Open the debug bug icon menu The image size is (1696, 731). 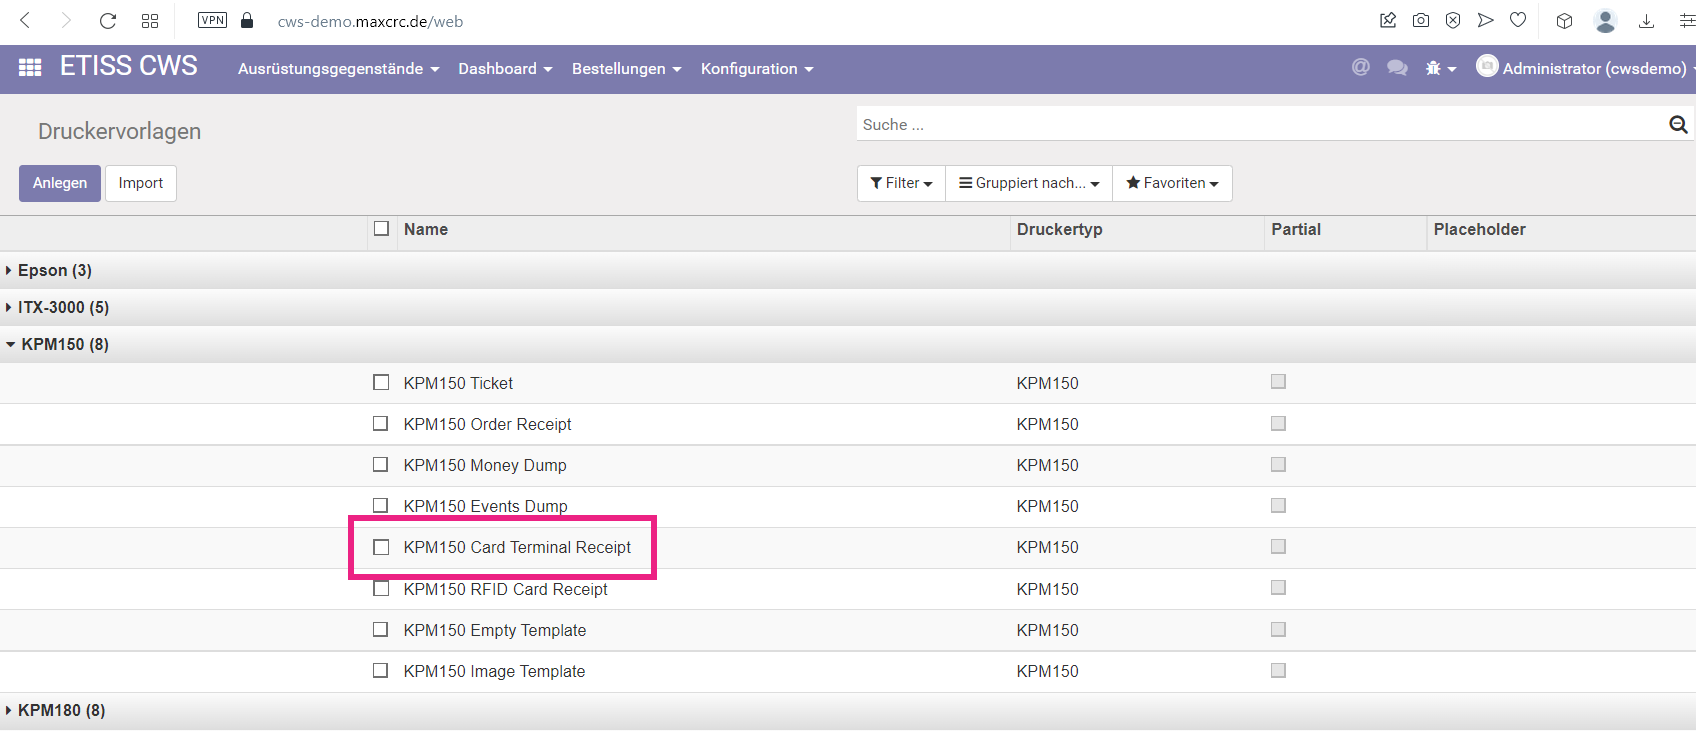coord(1440,68)
